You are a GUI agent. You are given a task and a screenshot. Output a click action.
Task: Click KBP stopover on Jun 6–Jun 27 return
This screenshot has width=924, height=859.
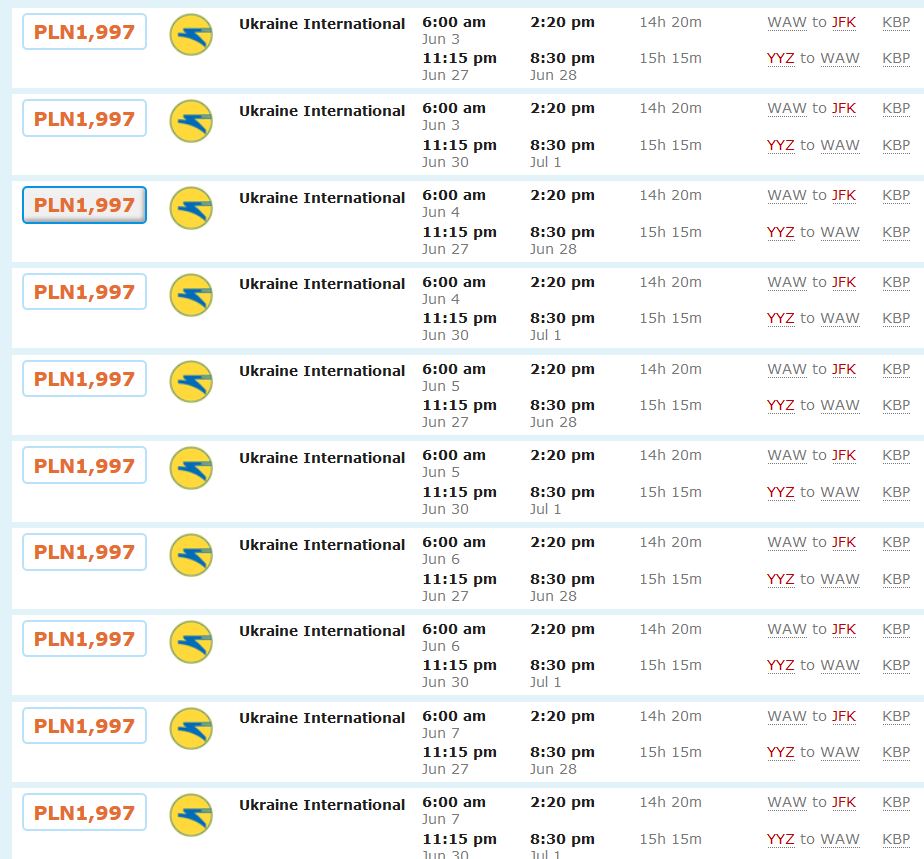896,579
